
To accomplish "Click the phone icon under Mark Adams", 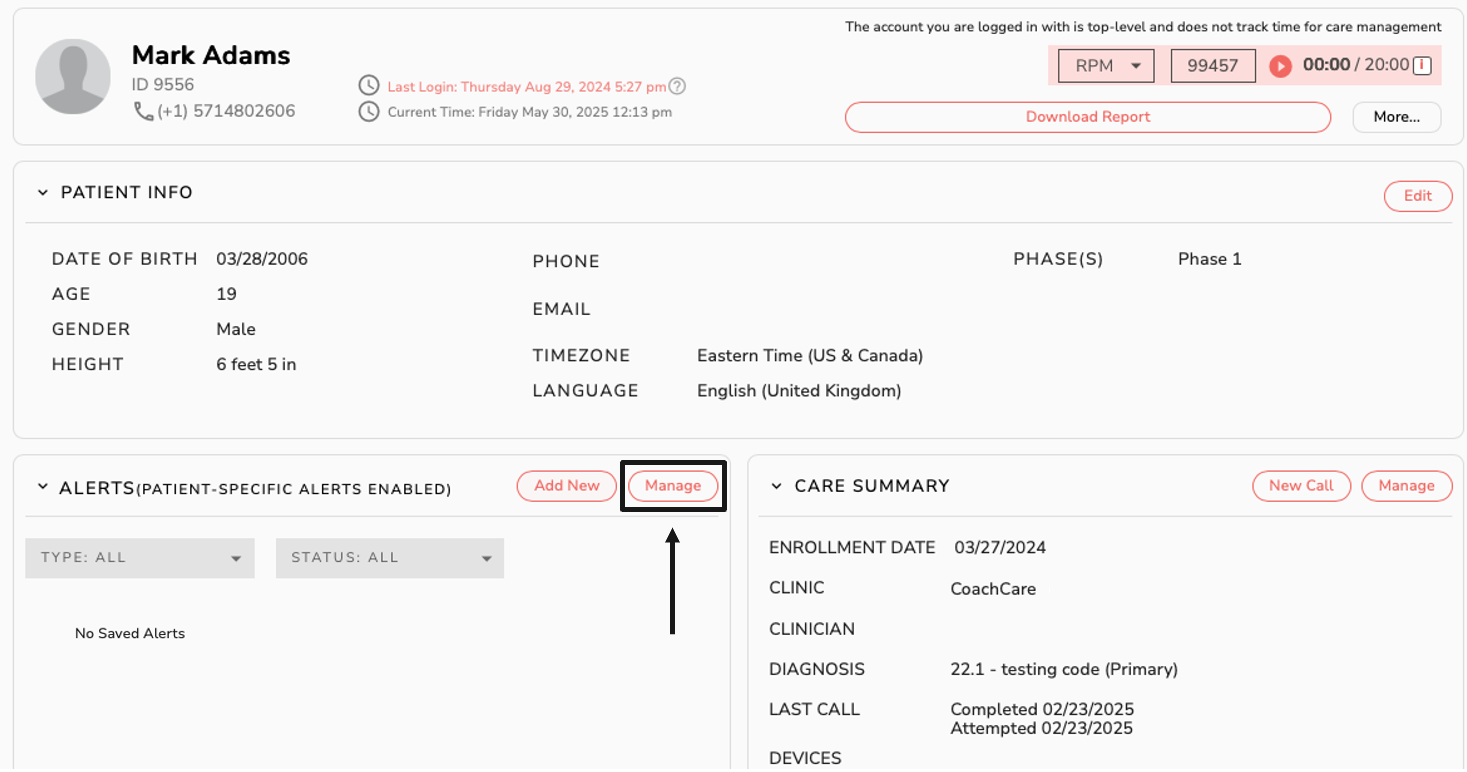I will click(143, 111).
